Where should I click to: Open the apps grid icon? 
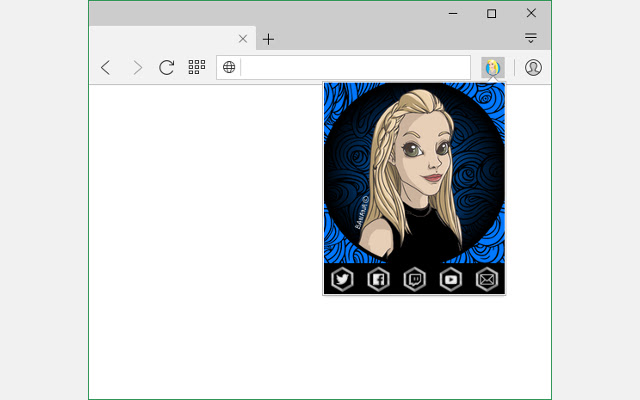(x=197, y=67)
